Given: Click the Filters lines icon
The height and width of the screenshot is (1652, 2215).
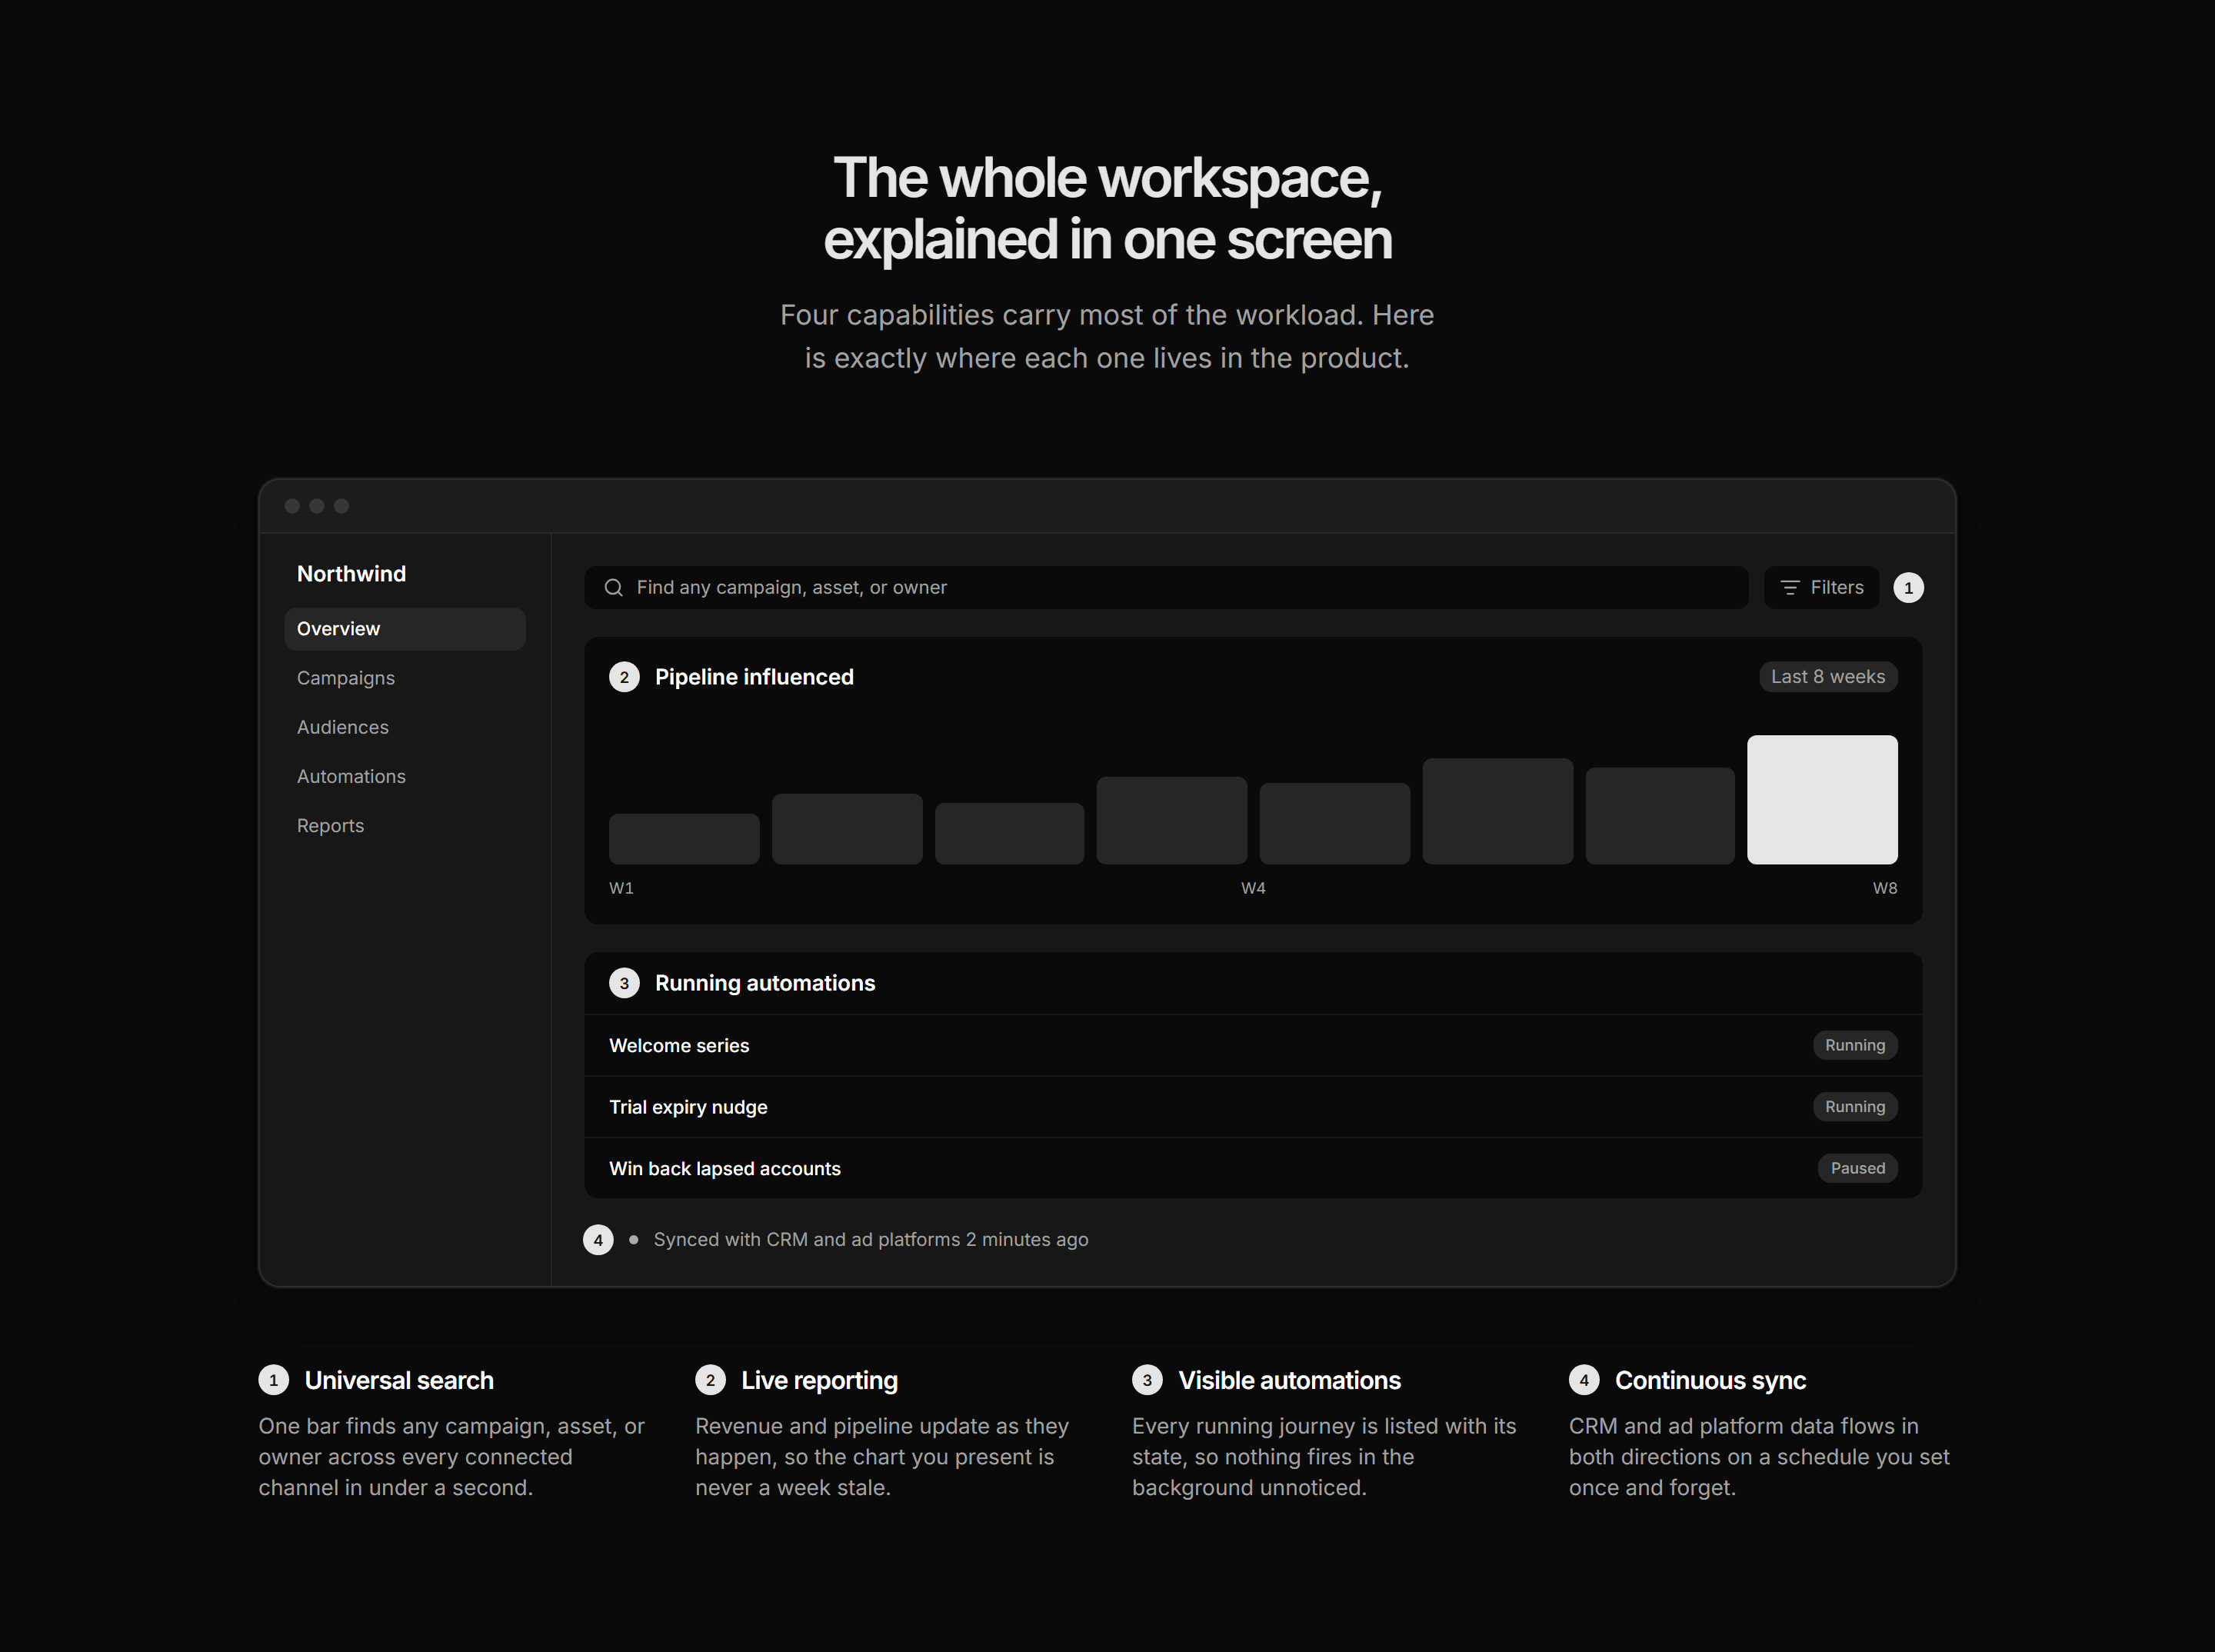Looking at the screenshot, I should (x=1790, y=588).
